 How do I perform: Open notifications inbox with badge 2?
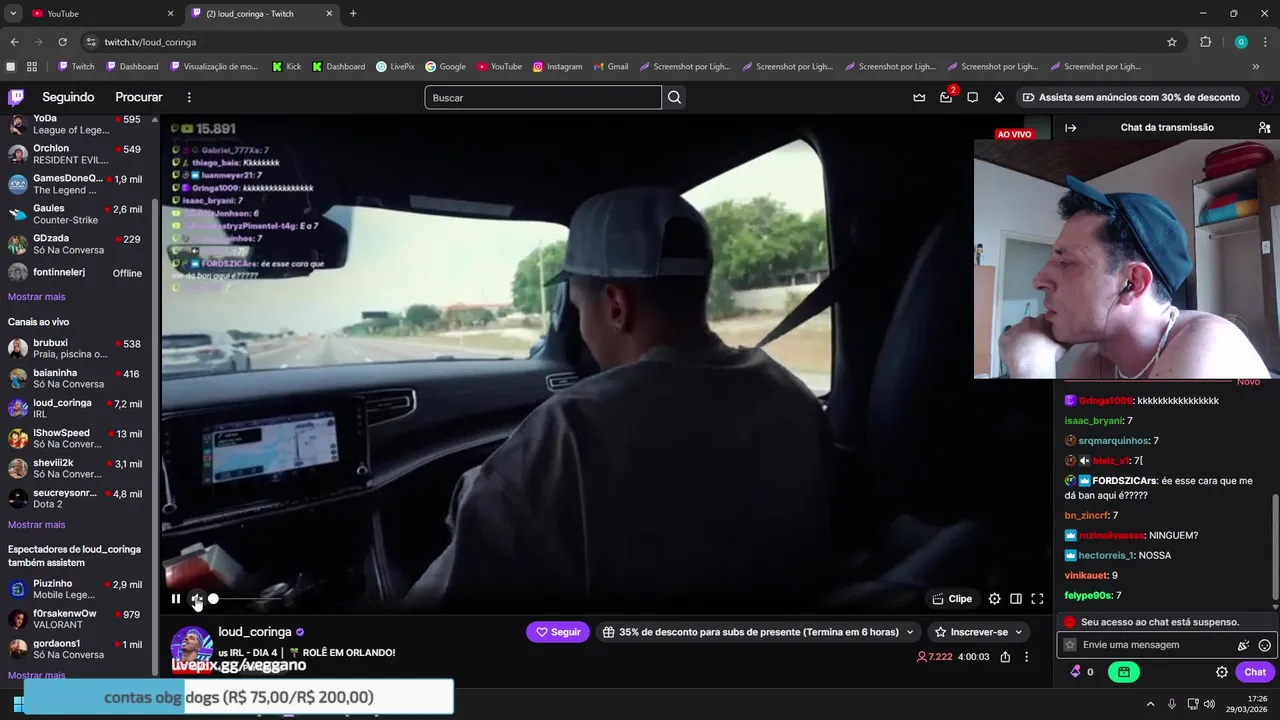pyautogui.click(x=946, y=97)
